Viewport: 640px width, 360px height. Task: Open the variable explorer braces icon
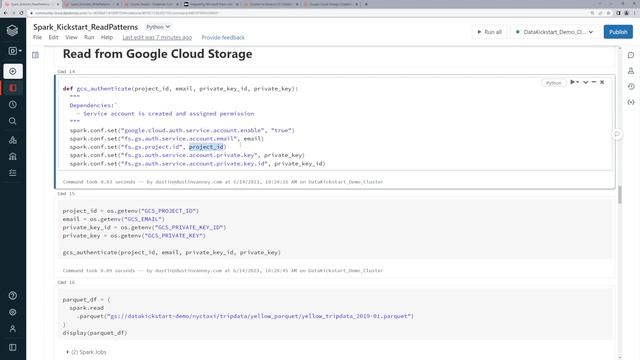631,102
